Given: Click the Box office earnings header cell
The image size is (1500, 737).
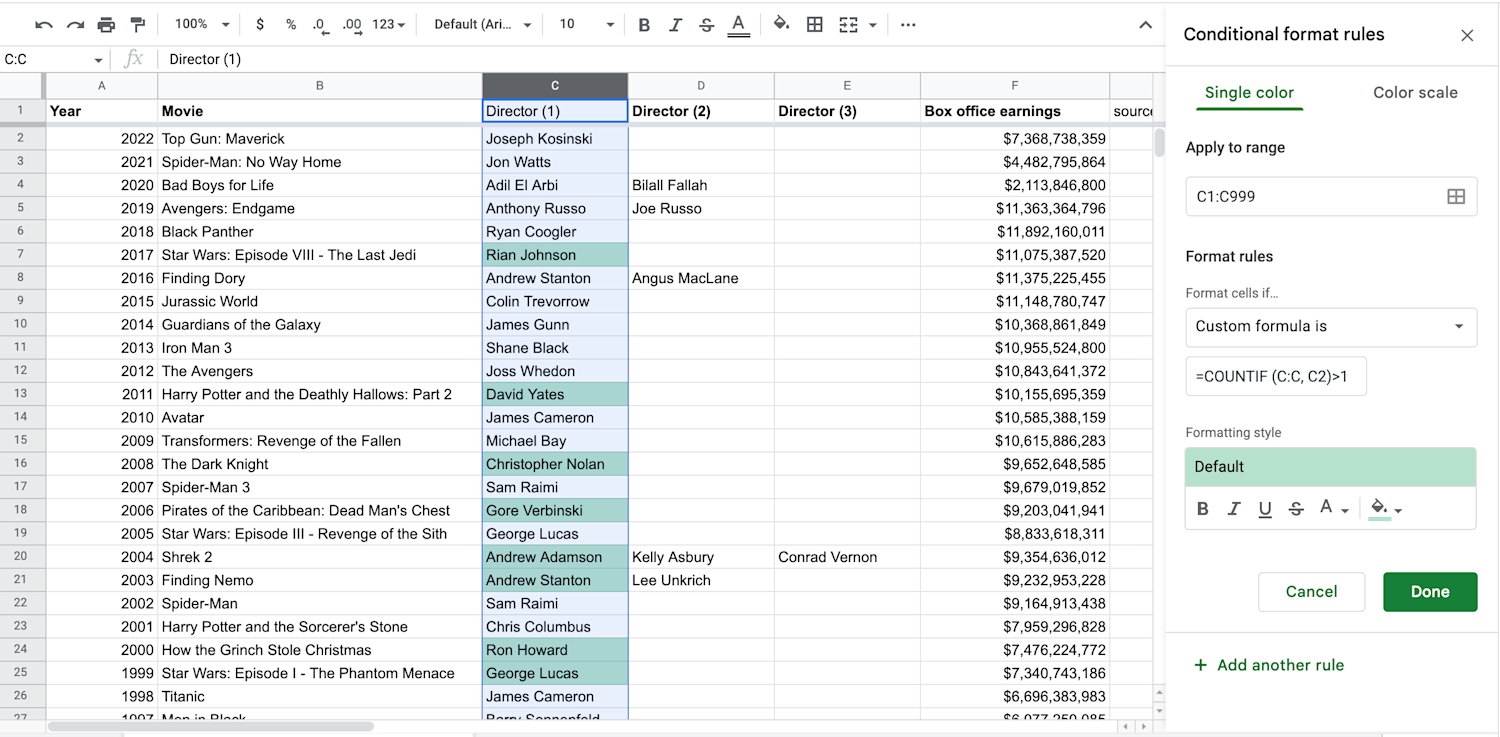Looking at the screenshot, I should tap(1015, 111).
